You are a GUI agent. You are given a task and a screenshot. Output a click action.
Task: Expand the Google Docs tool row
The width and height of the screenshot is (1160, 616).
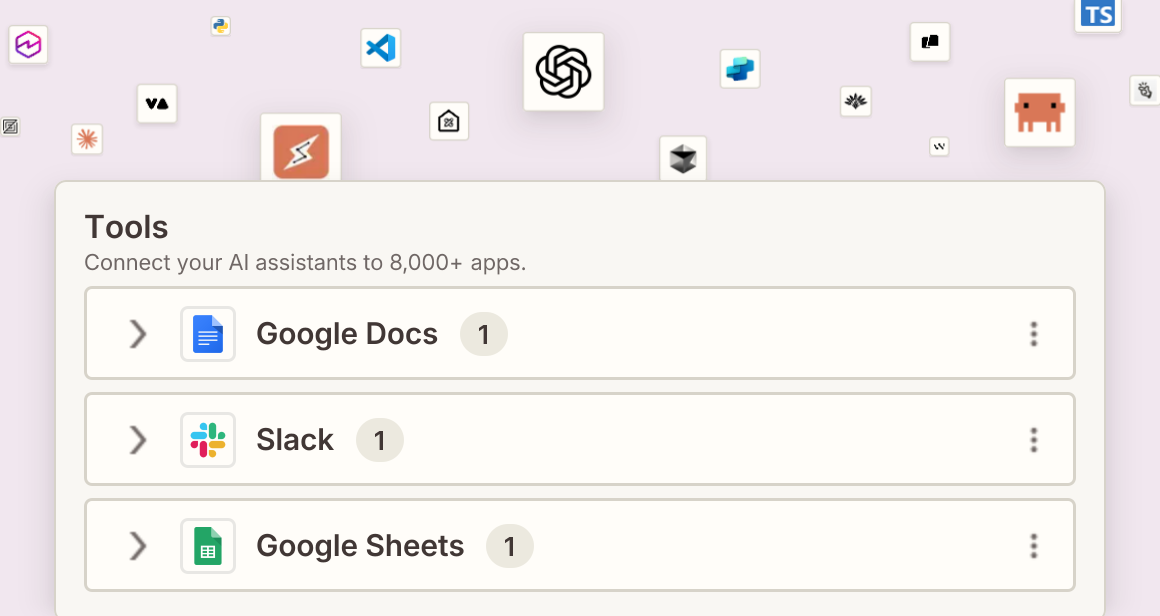(x=138, y=334)
